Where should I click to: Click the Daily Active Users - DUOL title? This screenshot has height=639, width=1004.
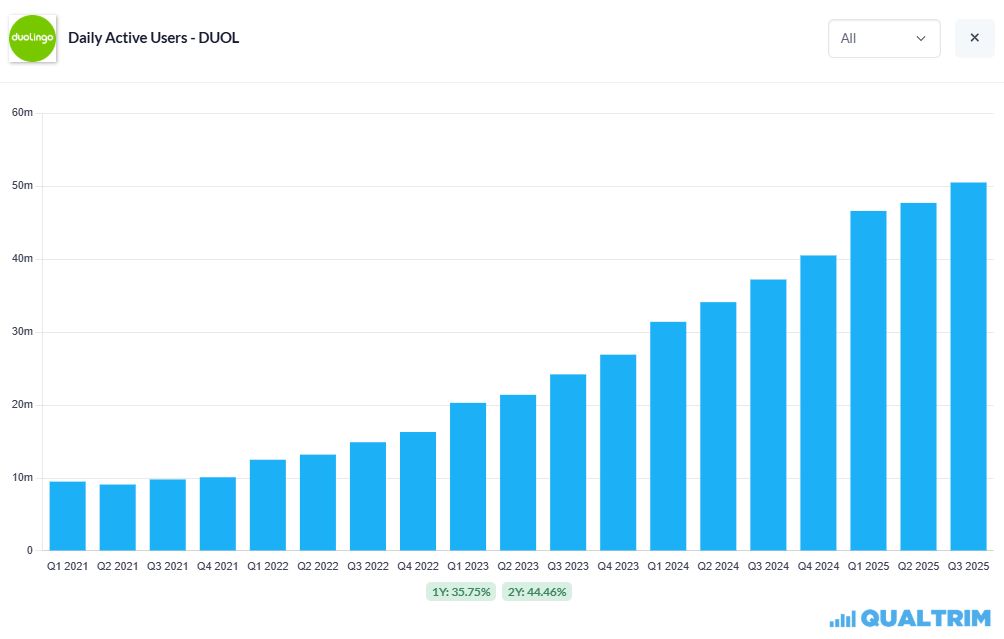coord(154,38)
